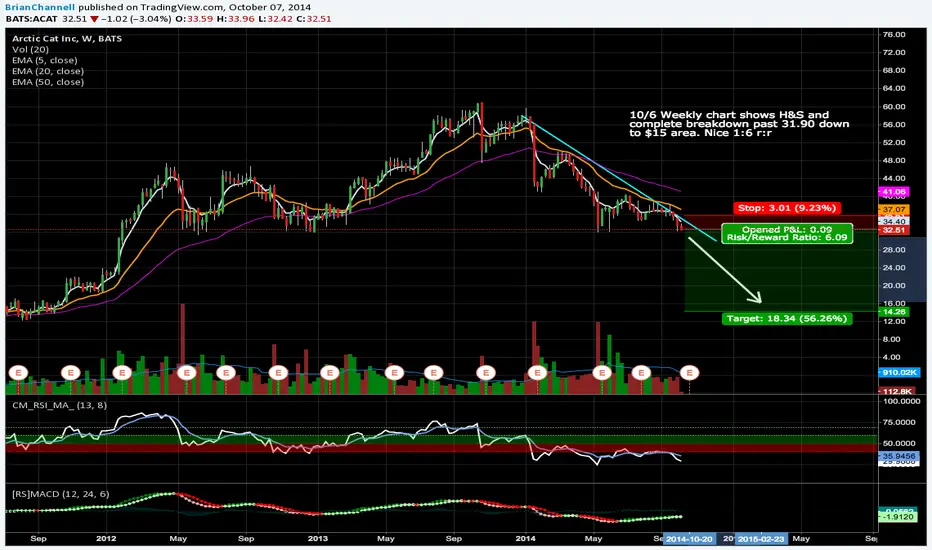Screen dimensions: 932x550
Task: Click the Opened P&L Risk/Reward Ratio box
Action: tap(787, 233)
